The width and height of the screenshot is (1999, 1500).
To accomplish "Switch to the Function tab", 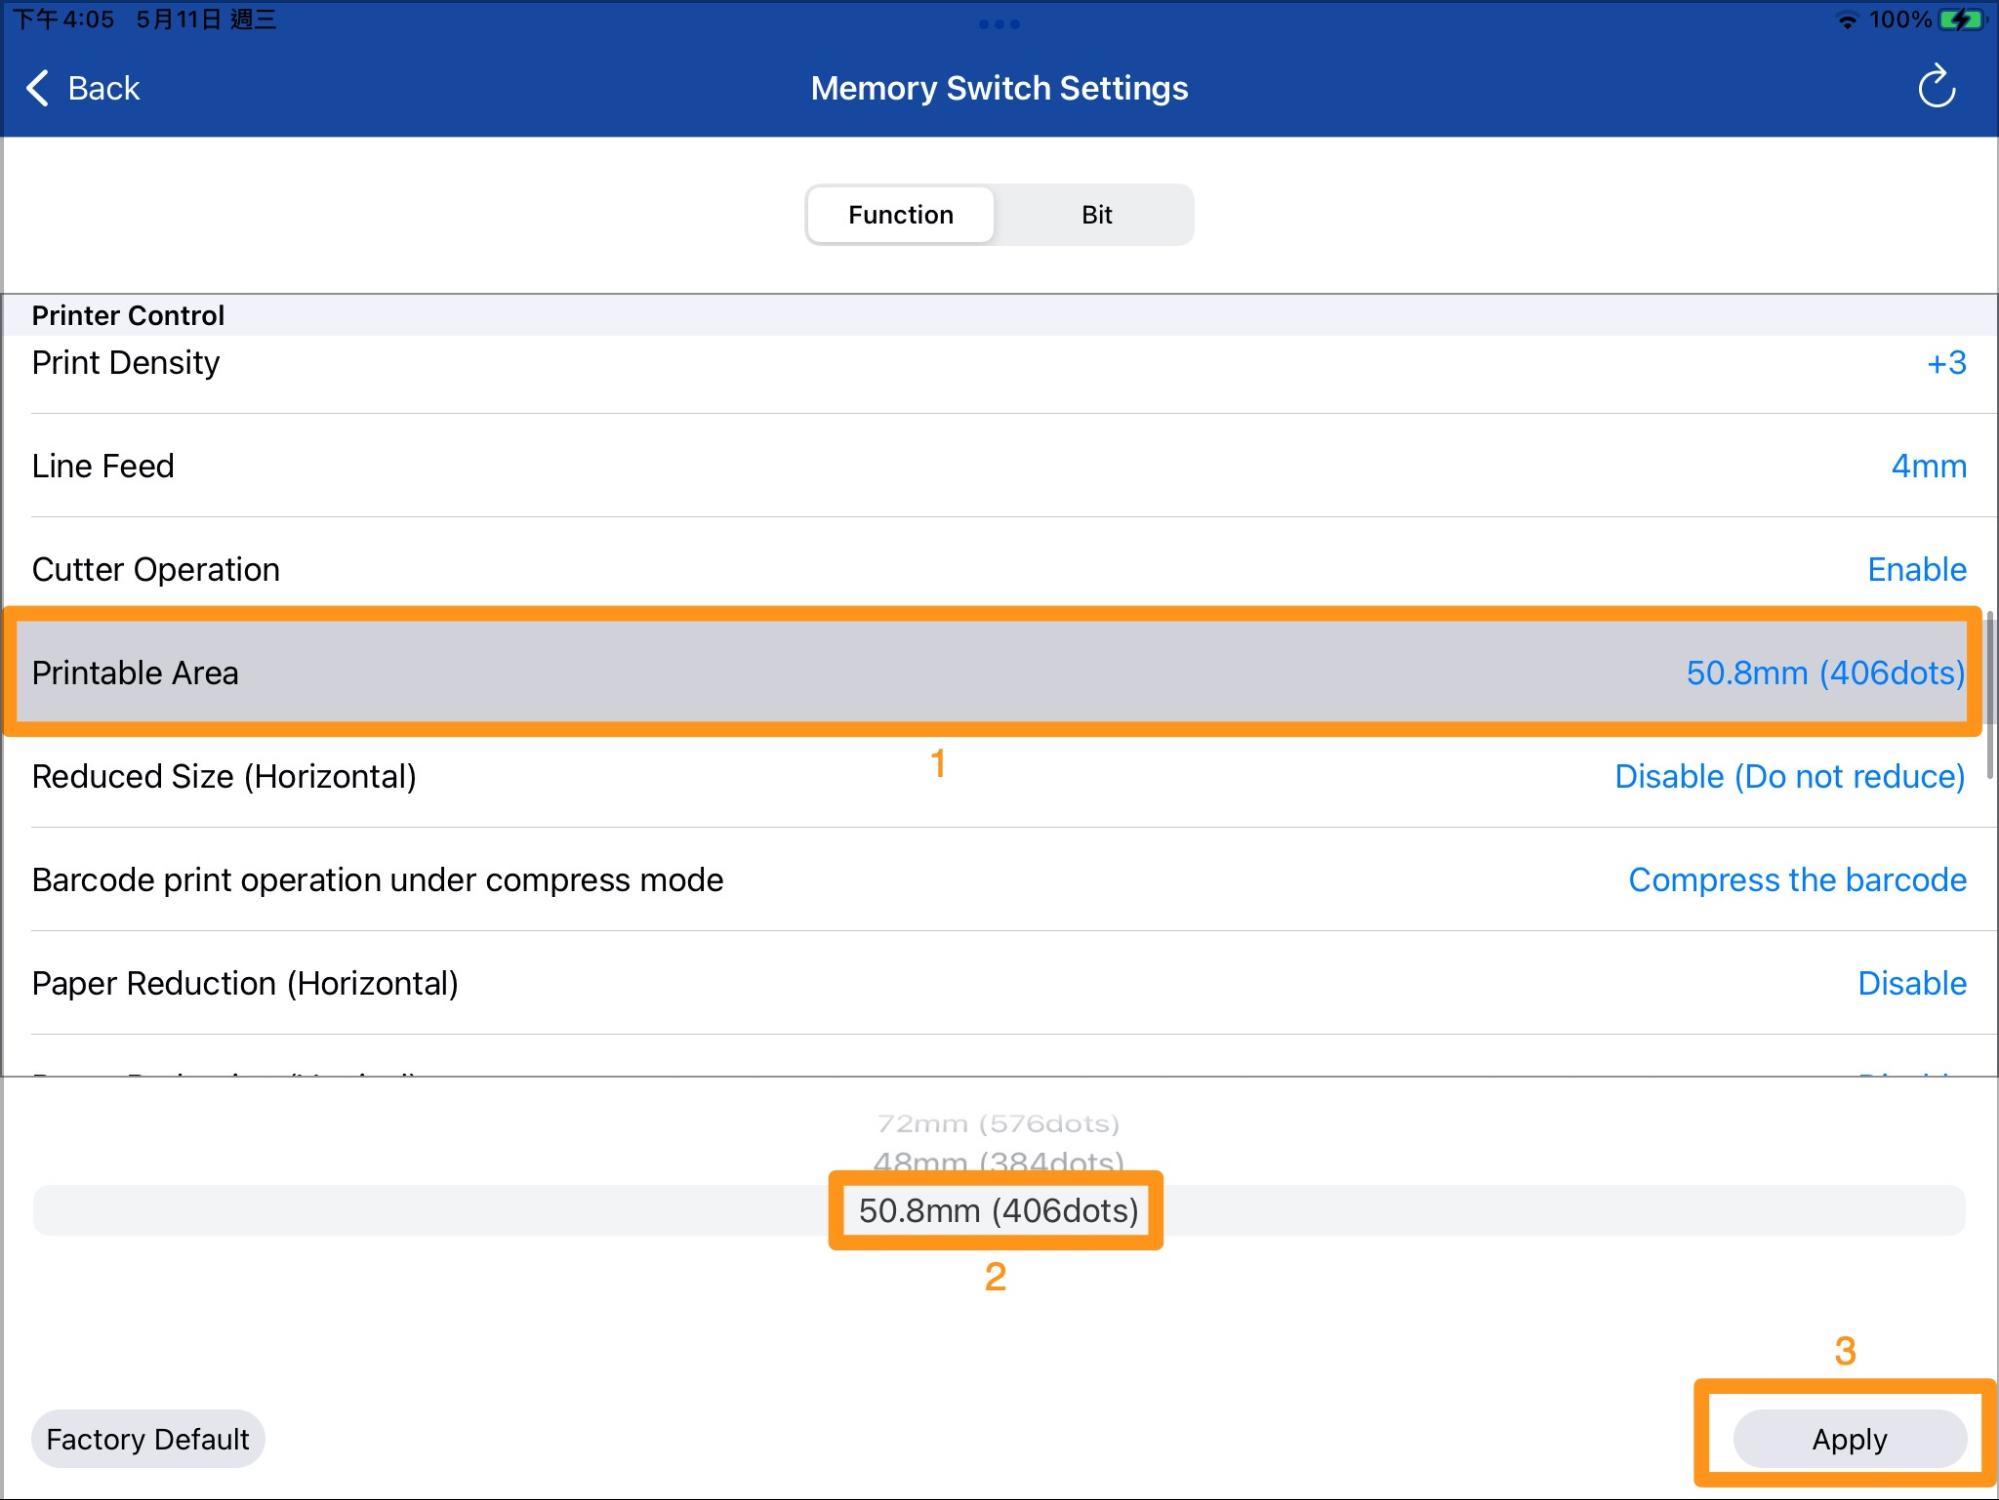I will point(901,214).
